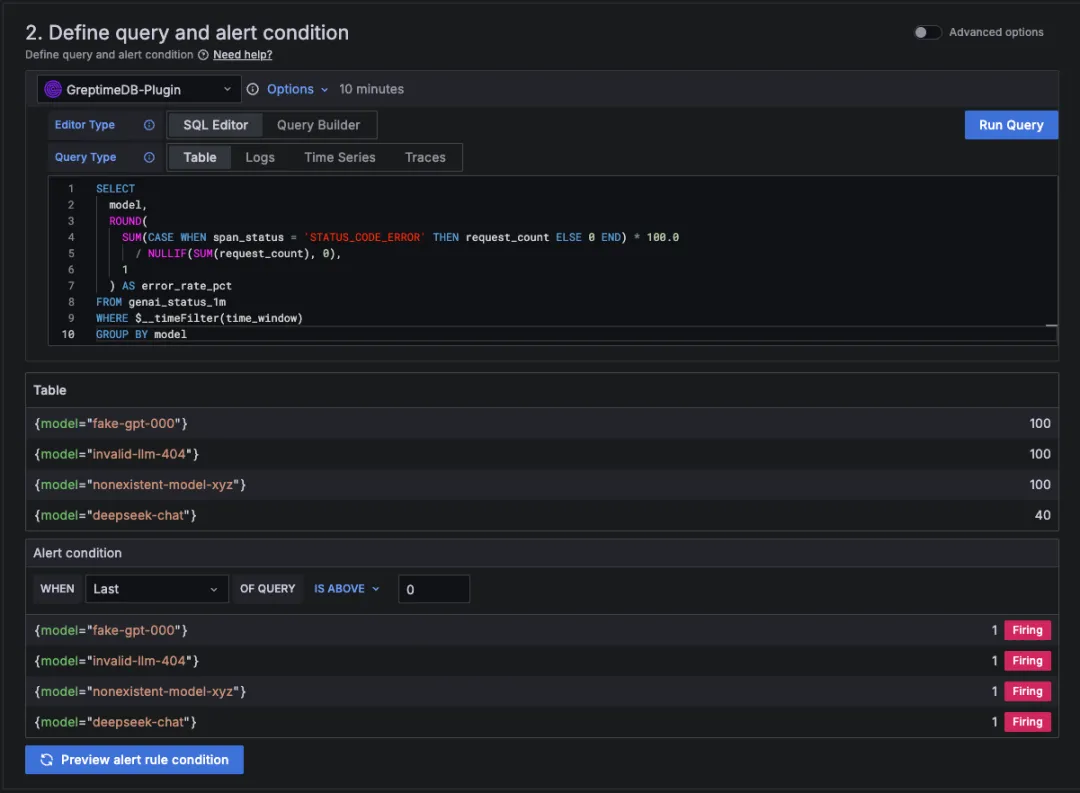Click the FROM genai_status_1m line

pyautogui.click(x=160, y=302)
